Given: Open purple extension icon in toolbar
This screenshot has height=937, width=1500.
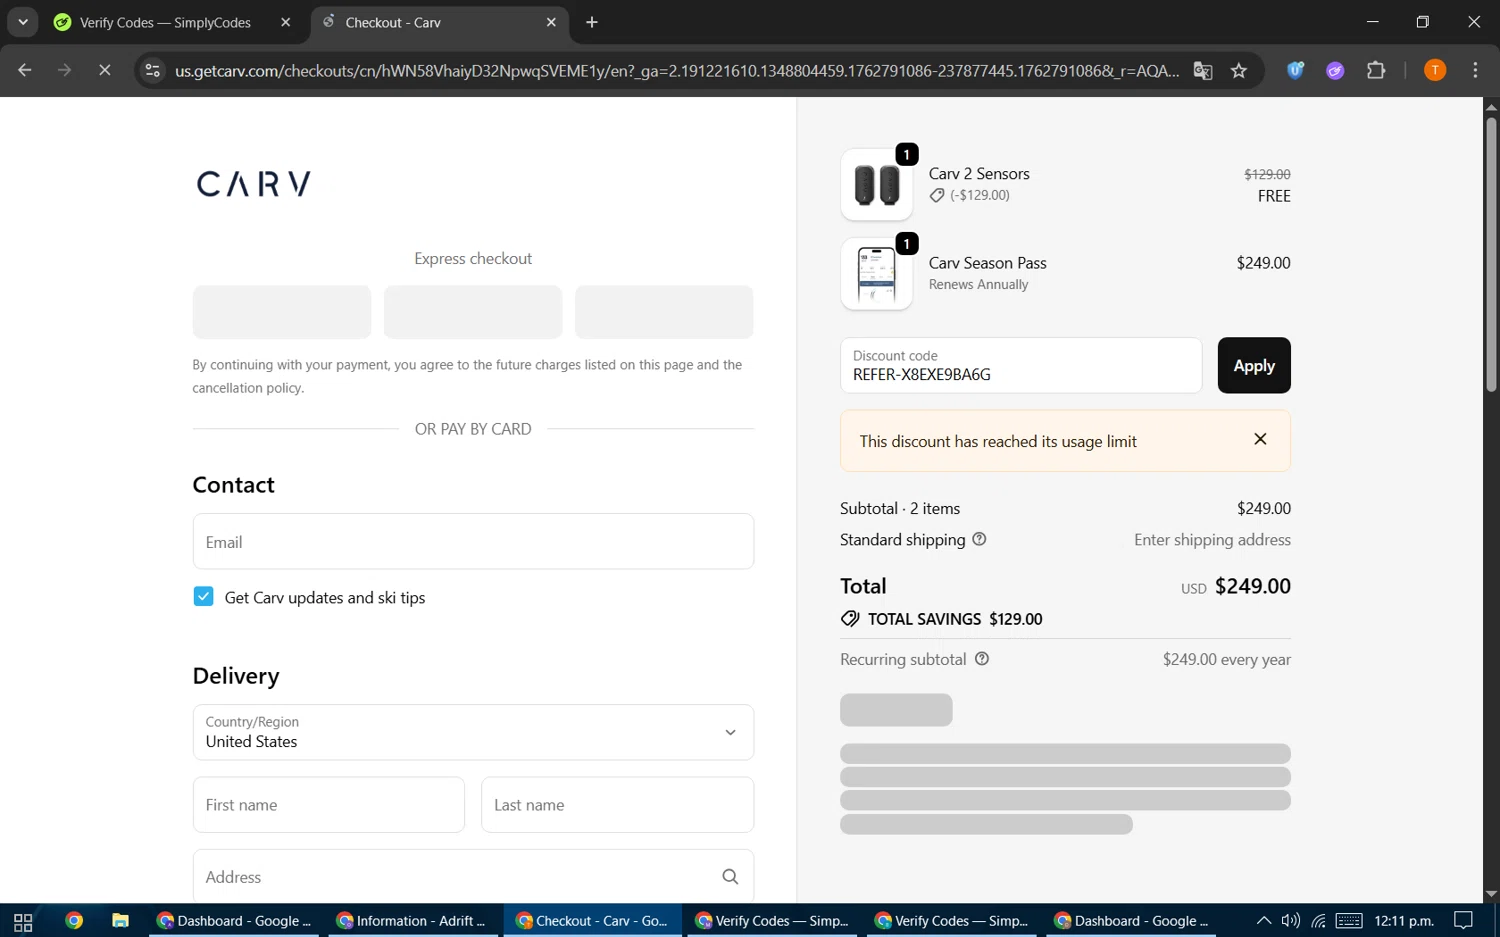Looking at the screenshot, I should (1335, 70).
